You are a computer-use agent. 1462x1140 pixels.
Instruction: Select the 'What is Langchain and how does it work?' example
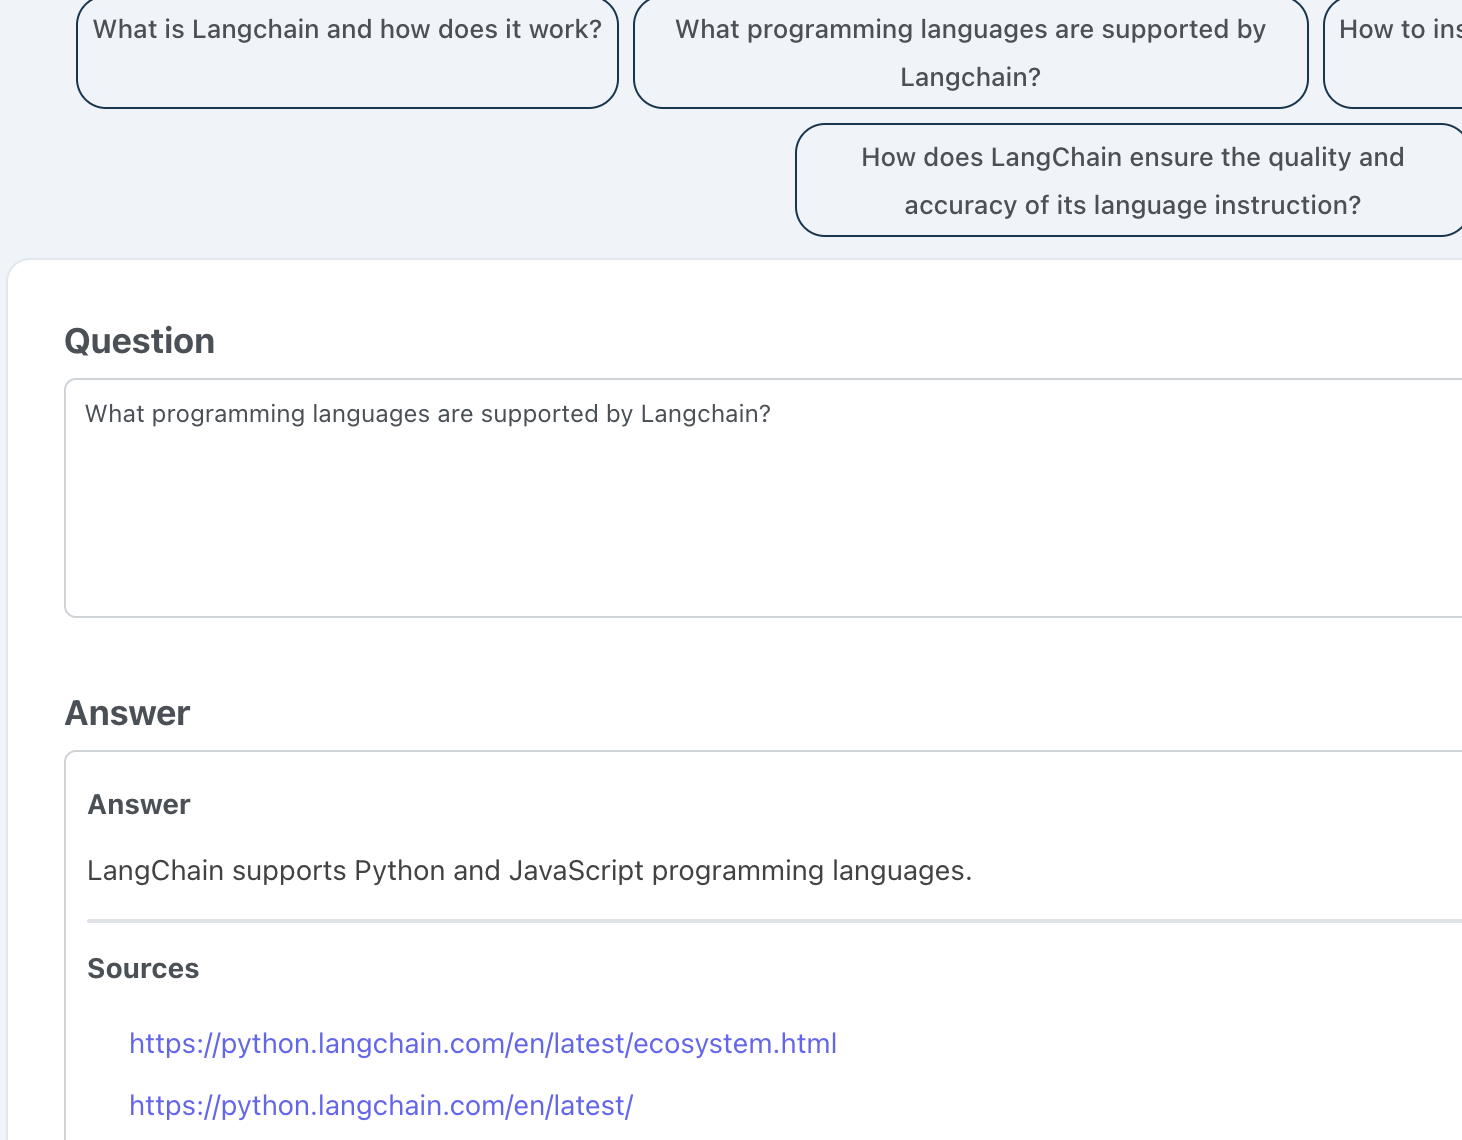(x=347, y=53)
